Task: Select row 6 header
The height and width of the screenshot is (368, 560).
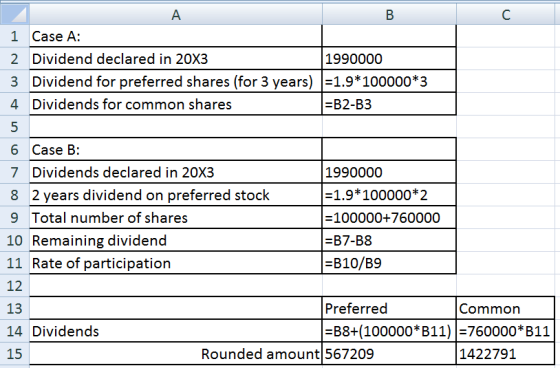Action: point(15,149)
